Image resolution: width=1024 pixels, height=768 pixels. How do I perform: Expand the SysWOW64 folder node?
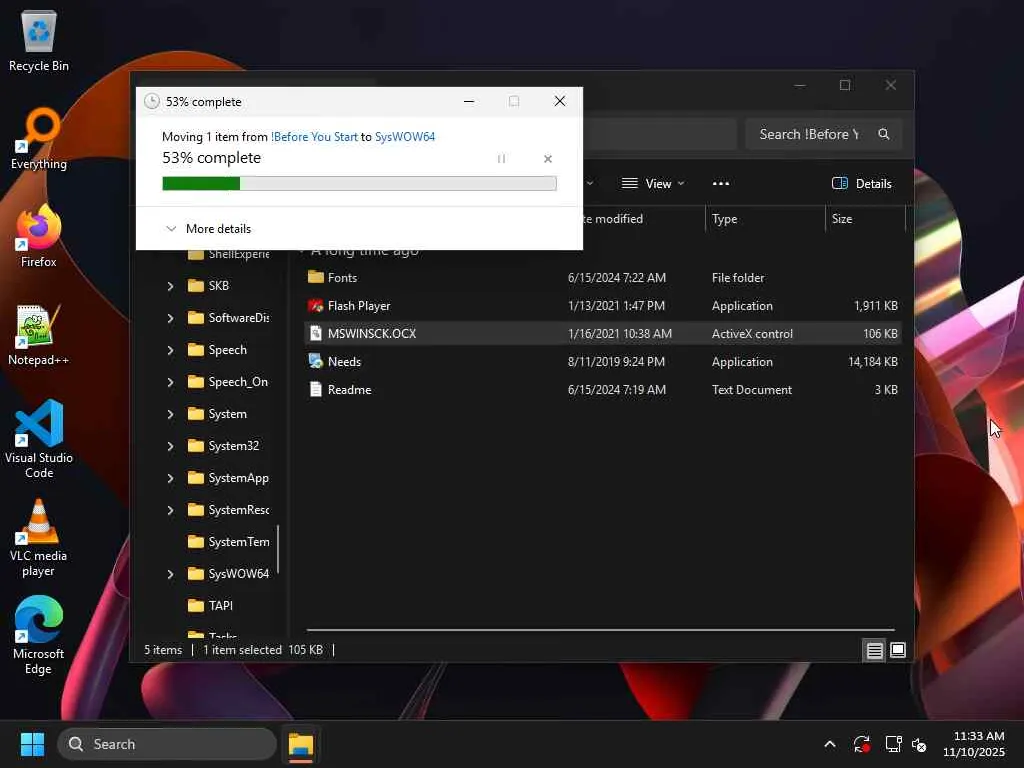tap(170, 574)
